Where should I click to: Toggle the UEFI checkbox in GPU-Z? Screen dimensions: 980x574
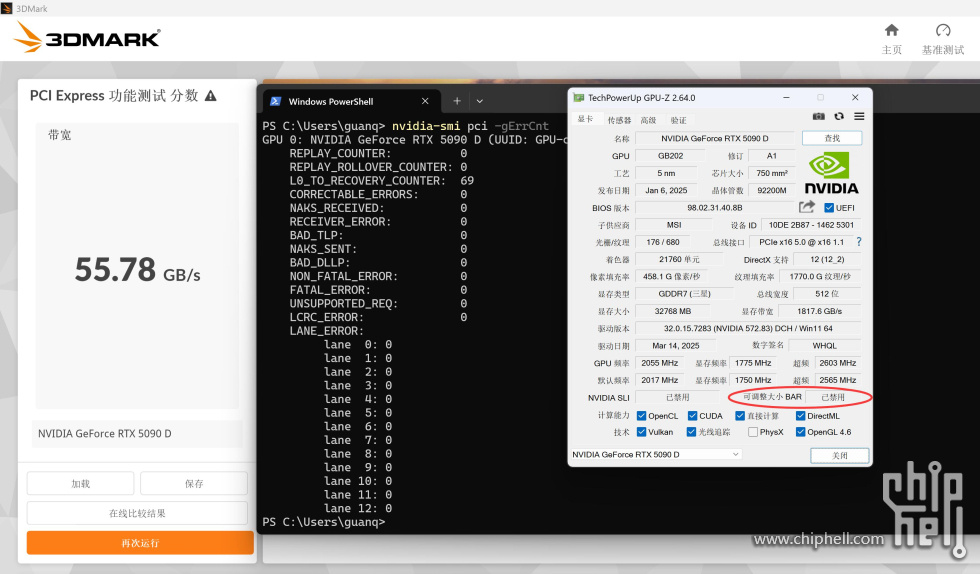point(829,208)
